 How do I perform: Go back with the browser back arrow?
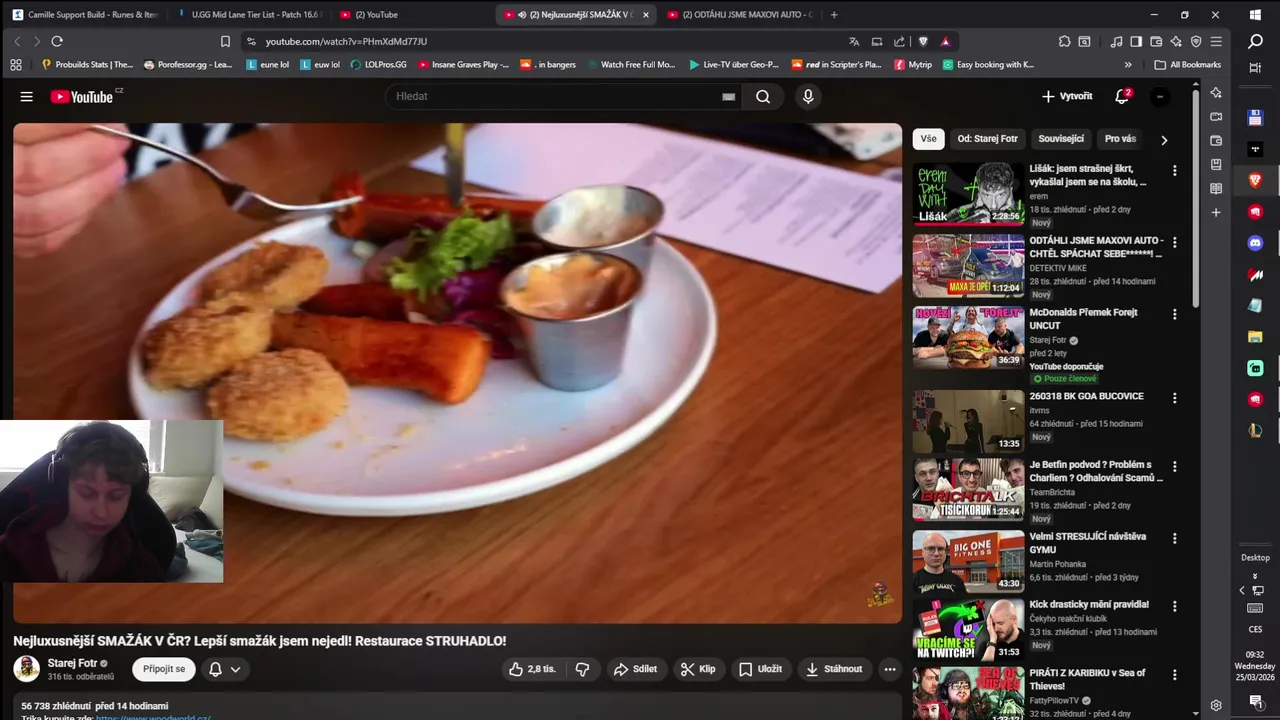[x=17, y=41]
